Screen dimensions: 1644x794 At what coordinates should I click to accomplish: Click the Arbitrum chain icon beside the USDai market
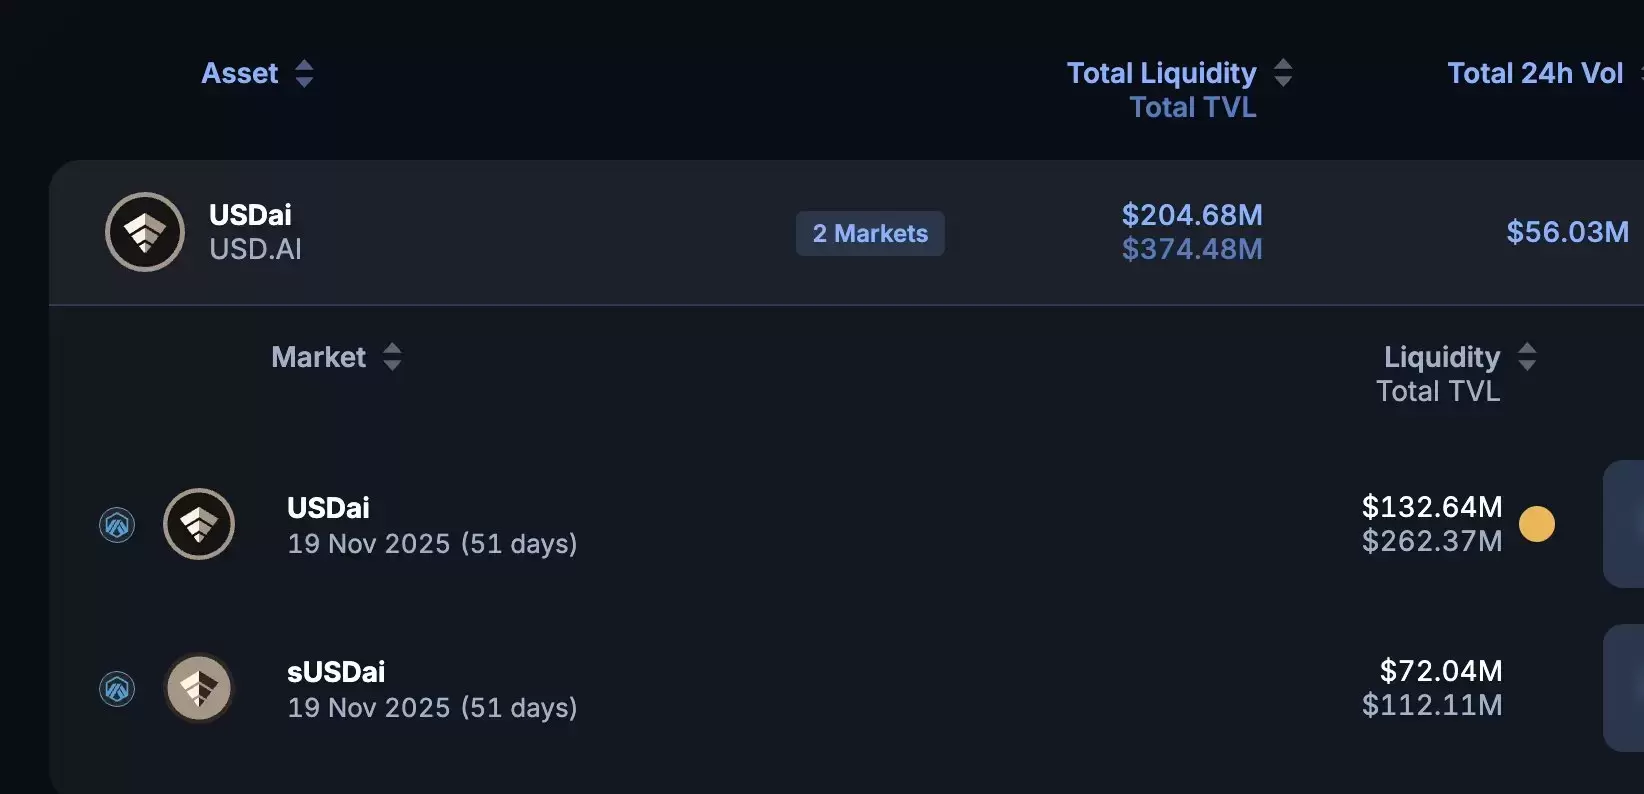tap(117, 525)
